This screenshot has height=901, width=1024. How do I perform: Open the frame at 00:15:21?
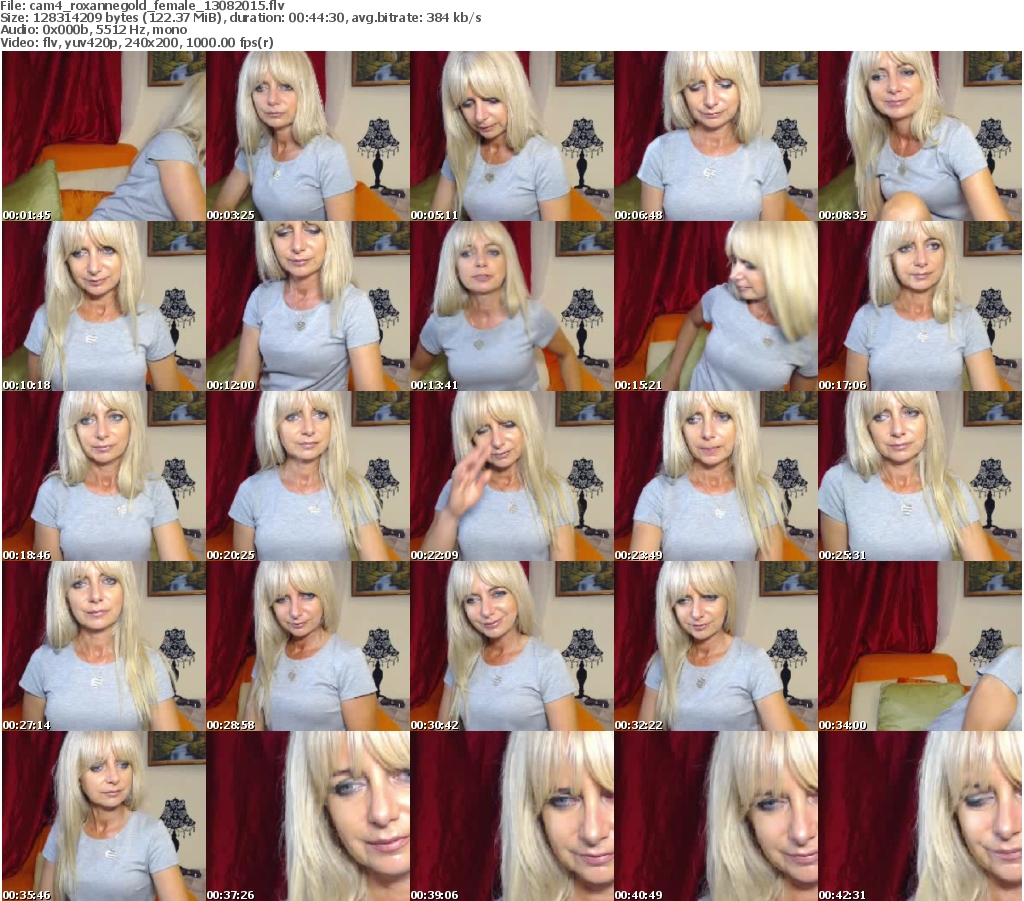pos(716,306)
